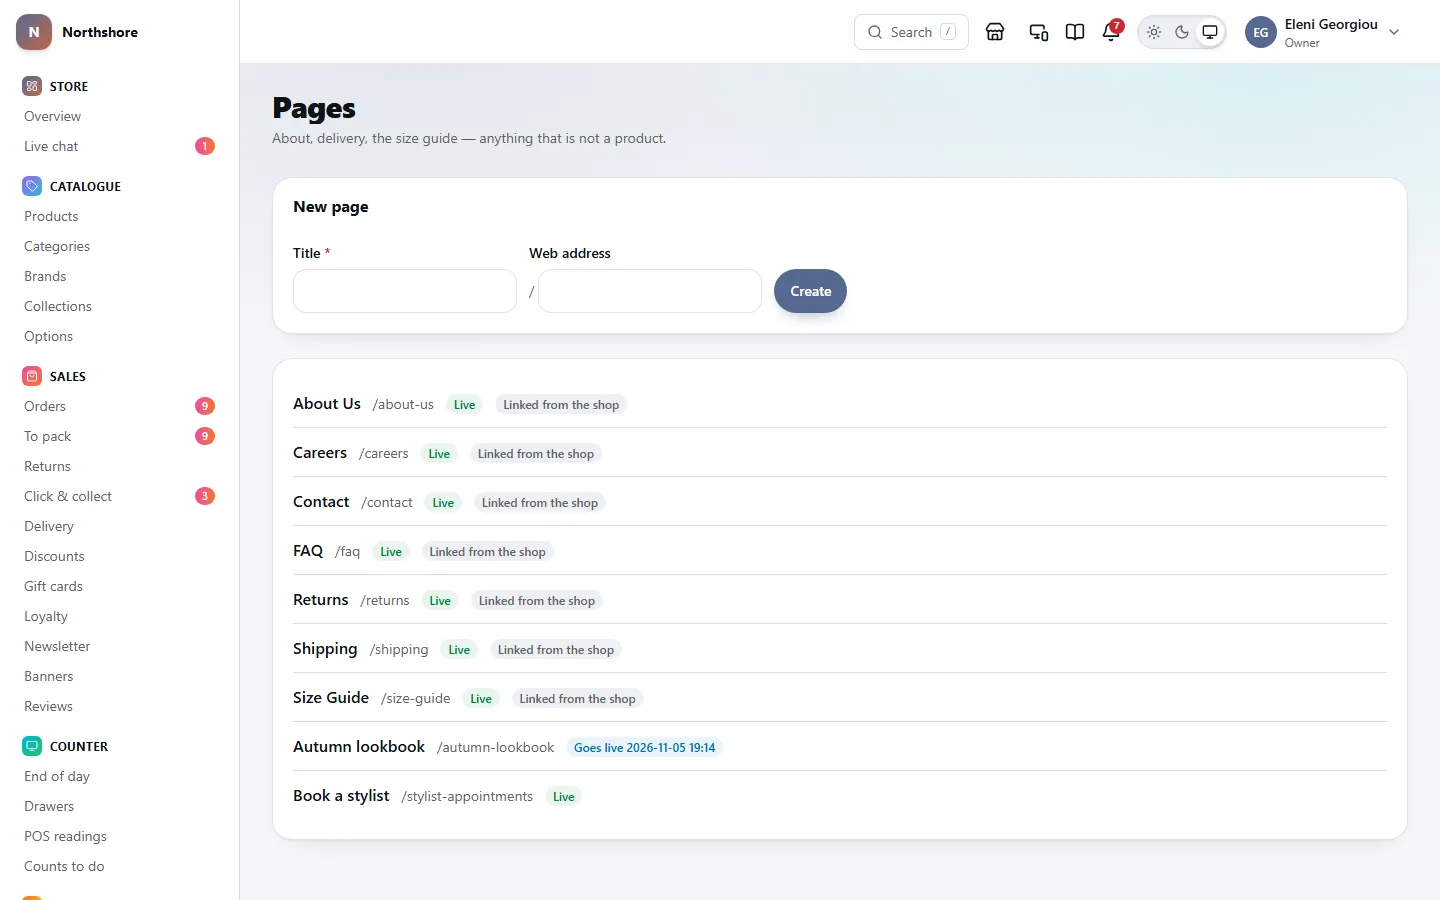The height and width of the screenshot is (900, 1440).
Task: Select the Size Guide page title
Action: [331, 698]
